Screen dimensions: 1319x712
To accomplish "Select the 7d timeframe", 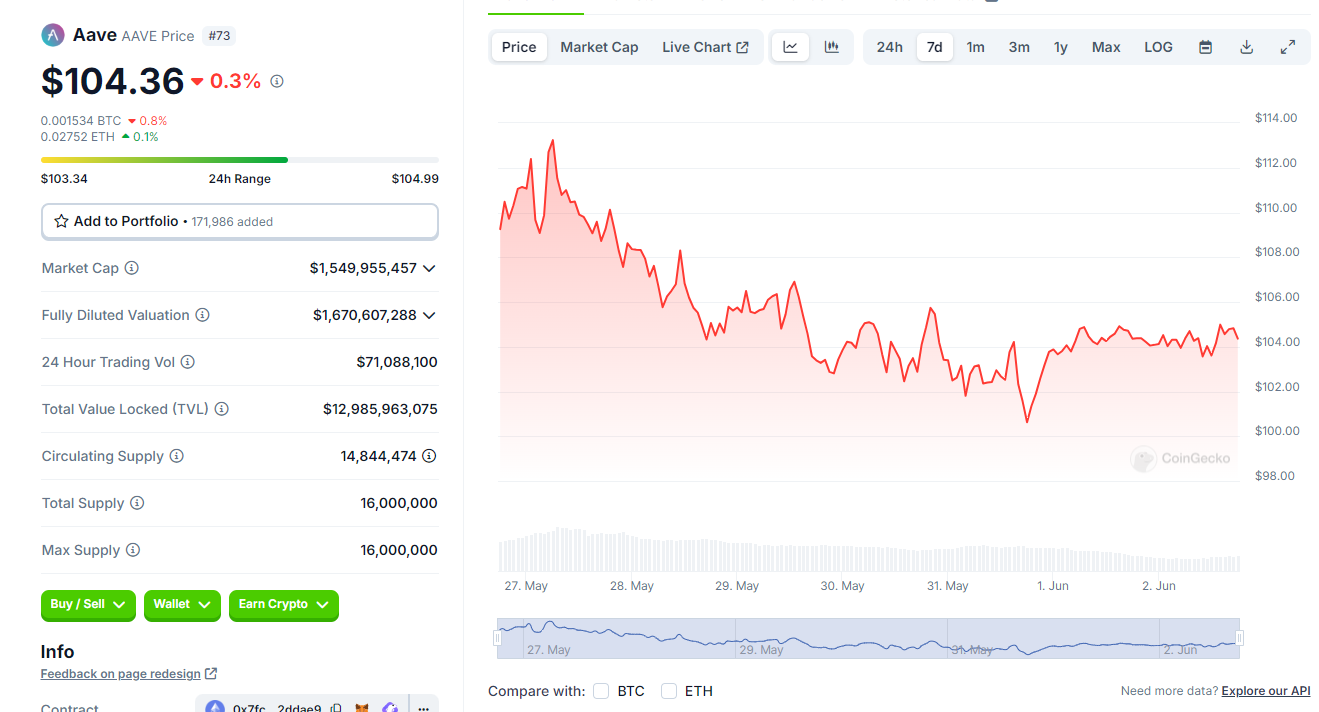I will [935, 47].
